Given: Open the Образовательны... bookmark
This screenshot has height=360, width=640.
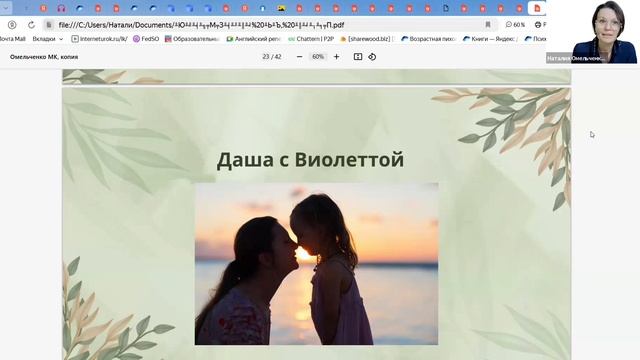Looking at the screenshot, I should pos(192,39).
